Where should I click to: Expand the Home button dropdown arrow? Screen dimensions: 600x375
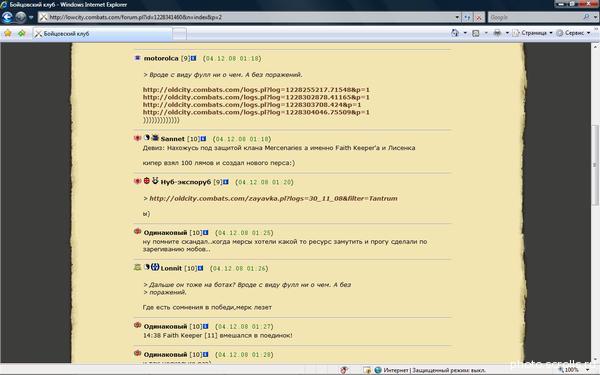(465, 33)
